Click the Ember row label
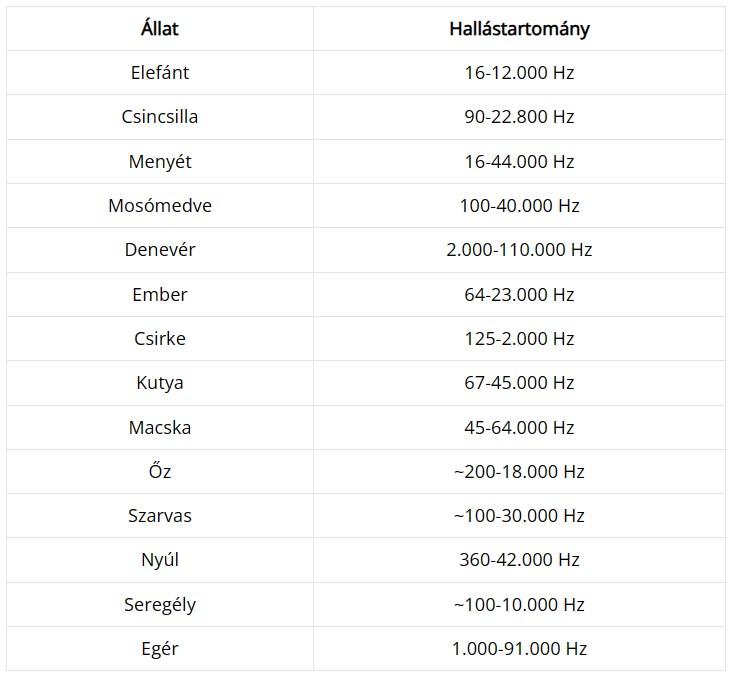 coord(160,295)
